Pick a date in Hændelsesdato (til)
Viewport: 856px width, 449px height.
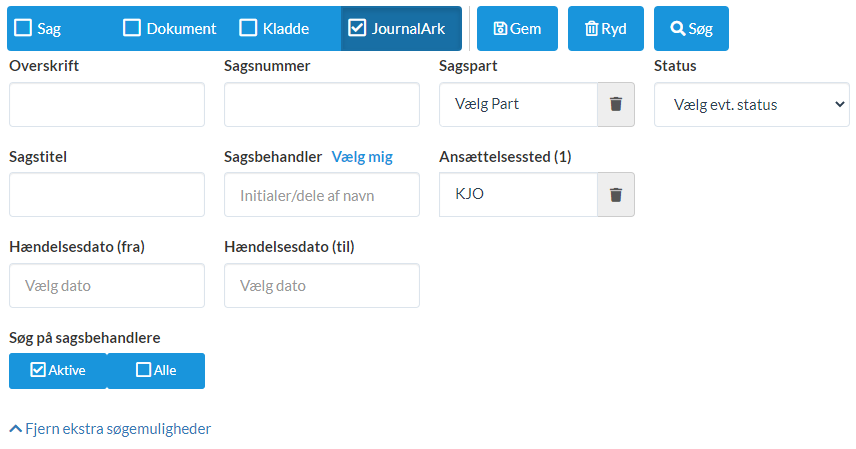322,285
